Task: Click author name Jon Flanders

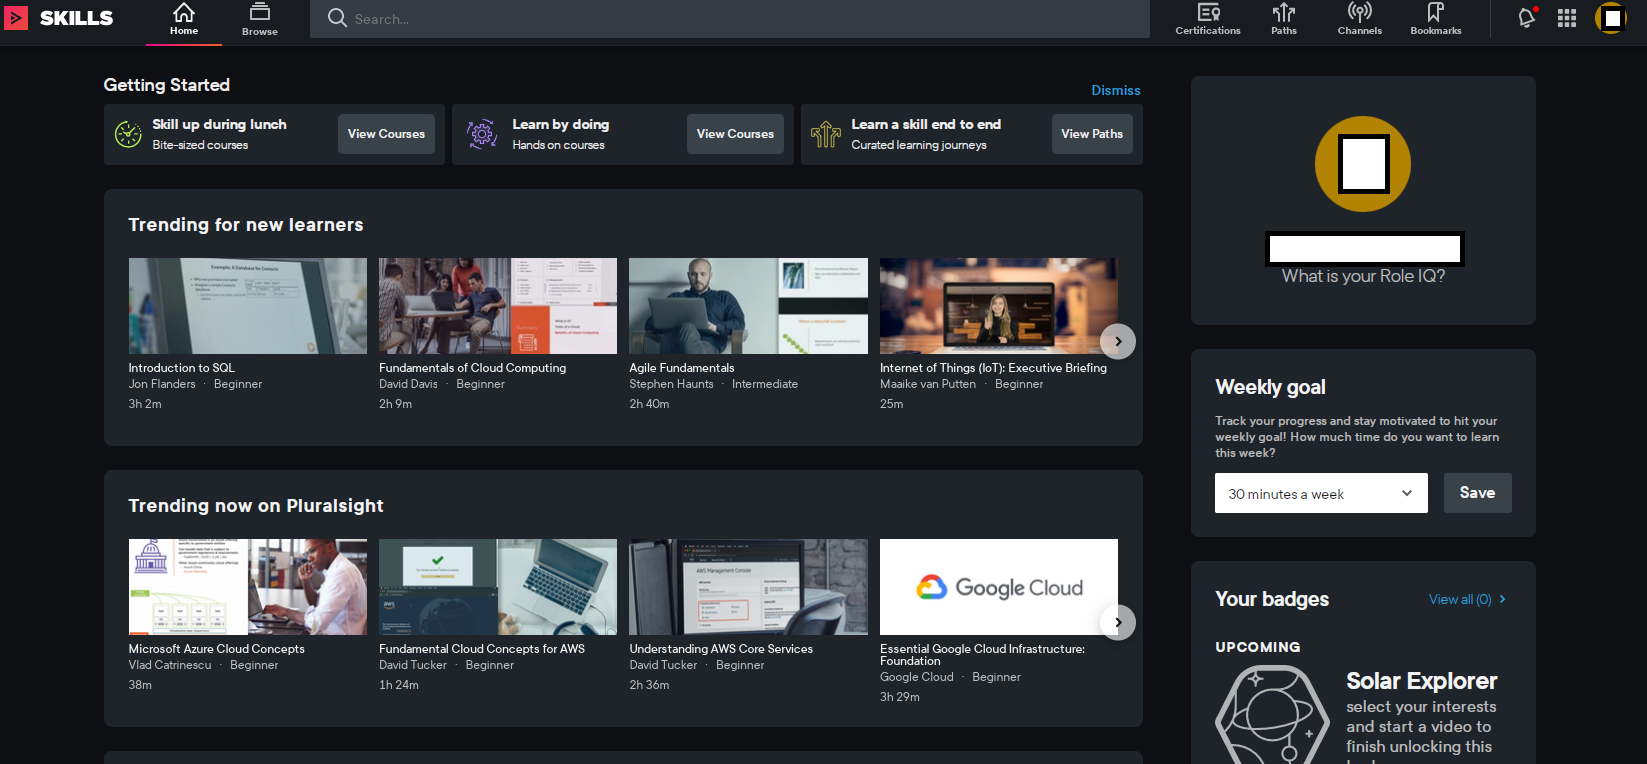Action: (x=162, y=384)
